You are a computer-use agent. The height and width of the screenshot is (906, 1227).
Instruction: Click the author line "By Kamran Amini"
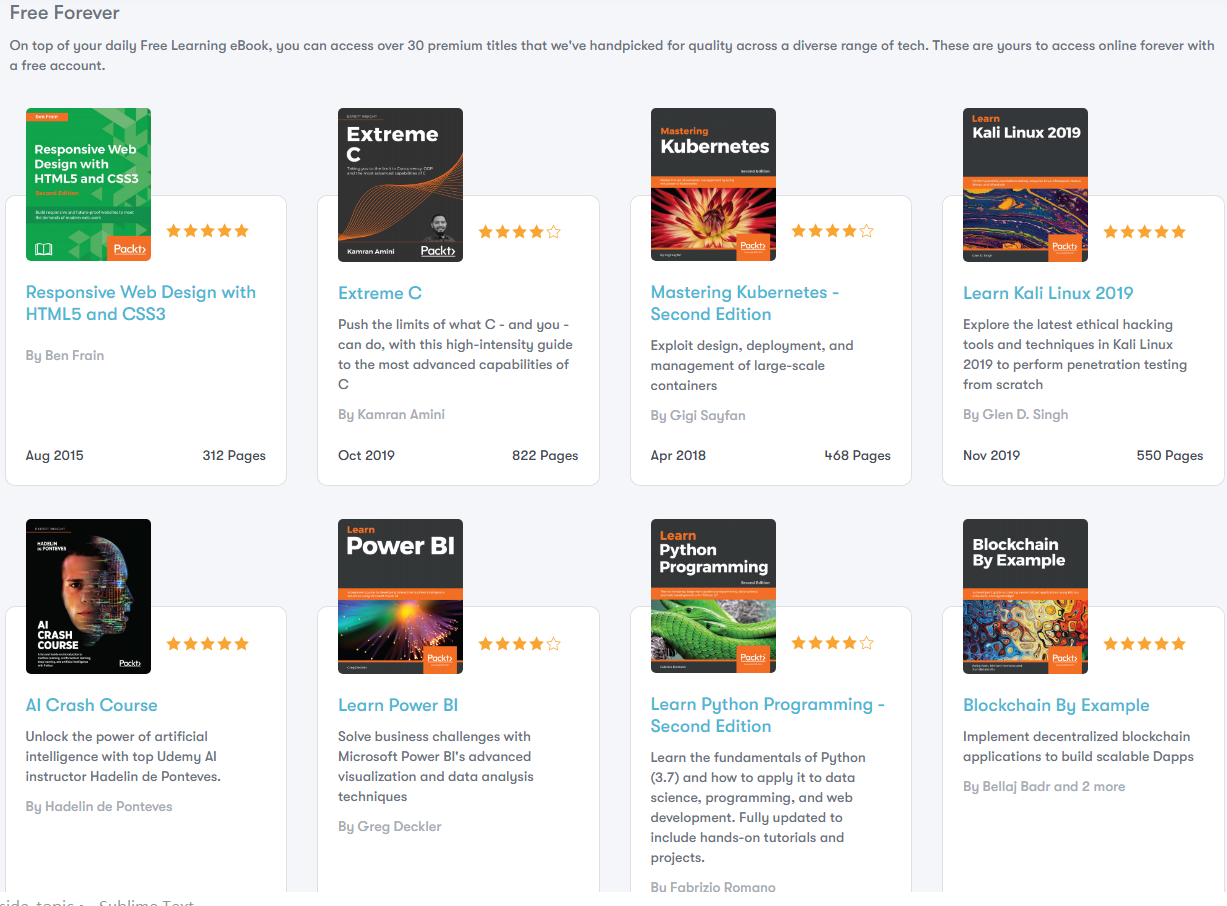392,414
